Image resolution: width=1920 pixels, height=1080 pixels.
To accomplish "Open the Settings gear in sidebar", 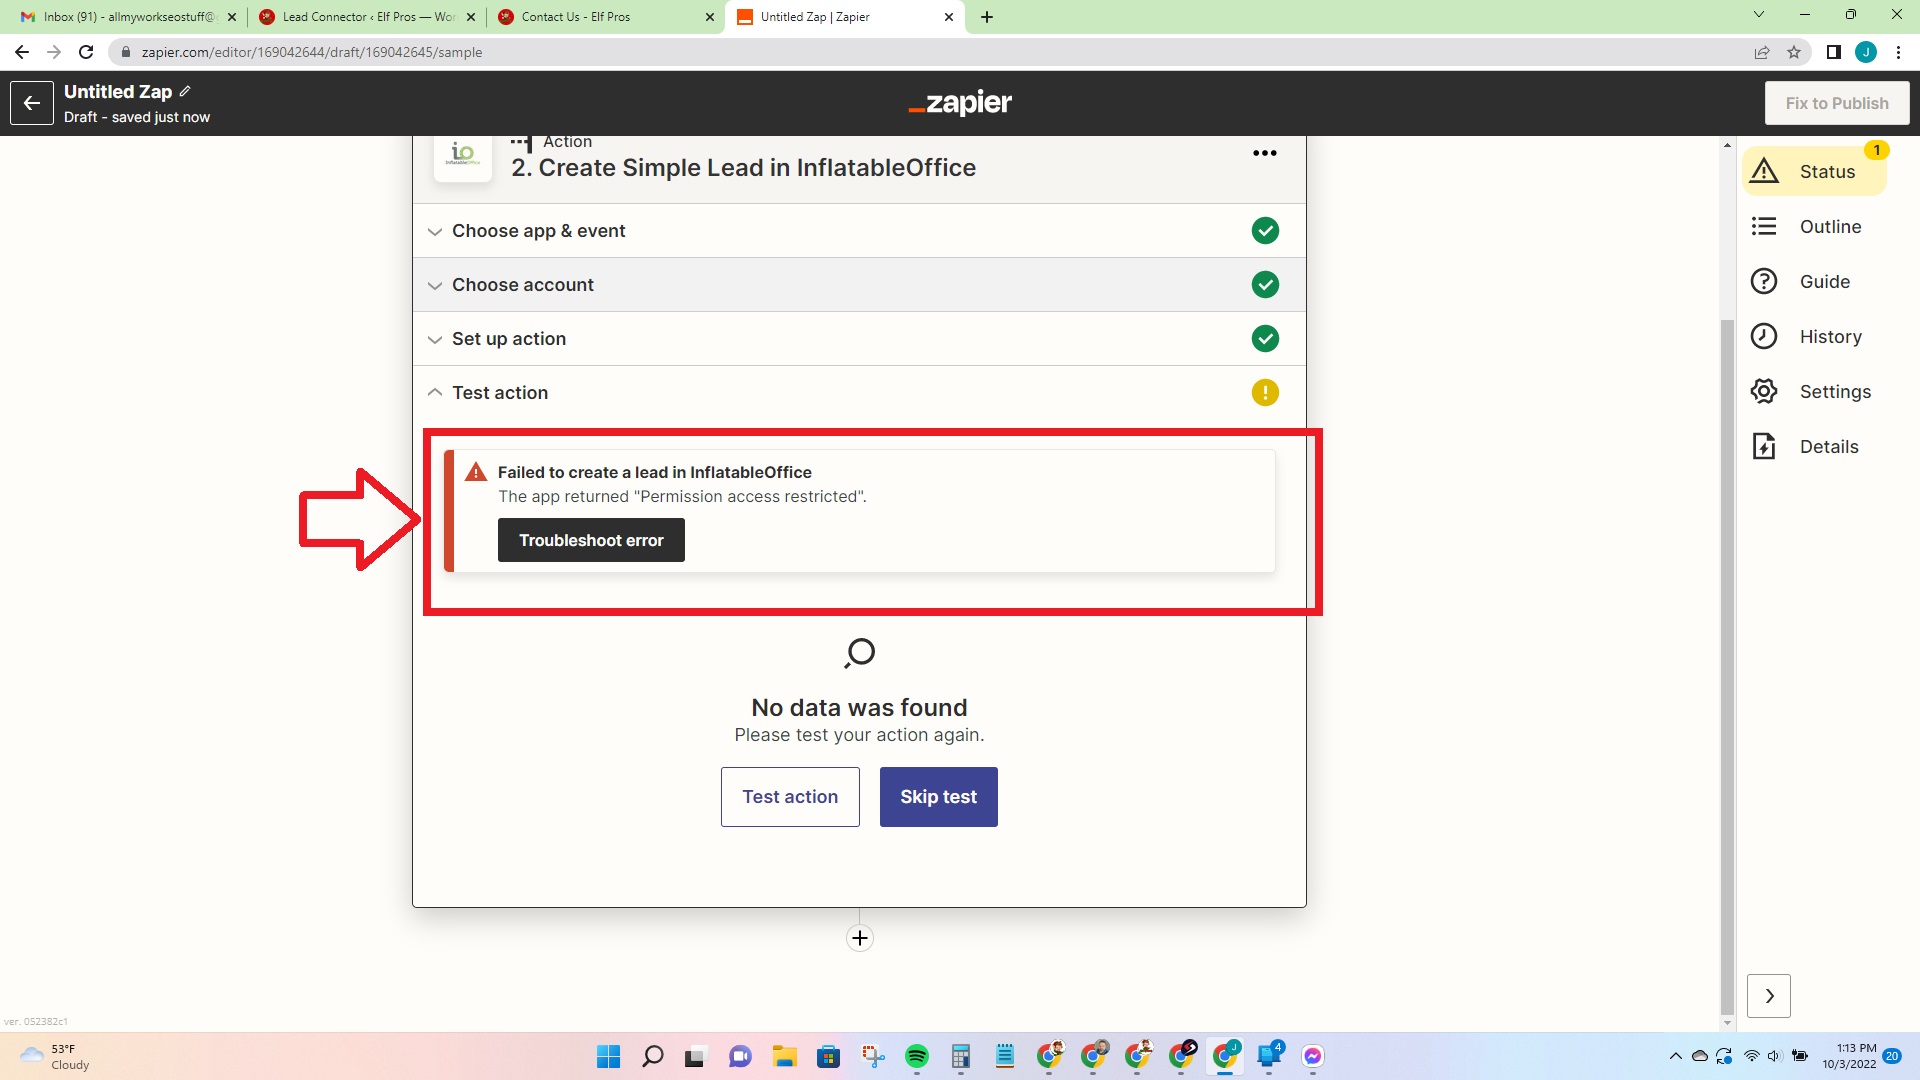I will point(1764,392).
